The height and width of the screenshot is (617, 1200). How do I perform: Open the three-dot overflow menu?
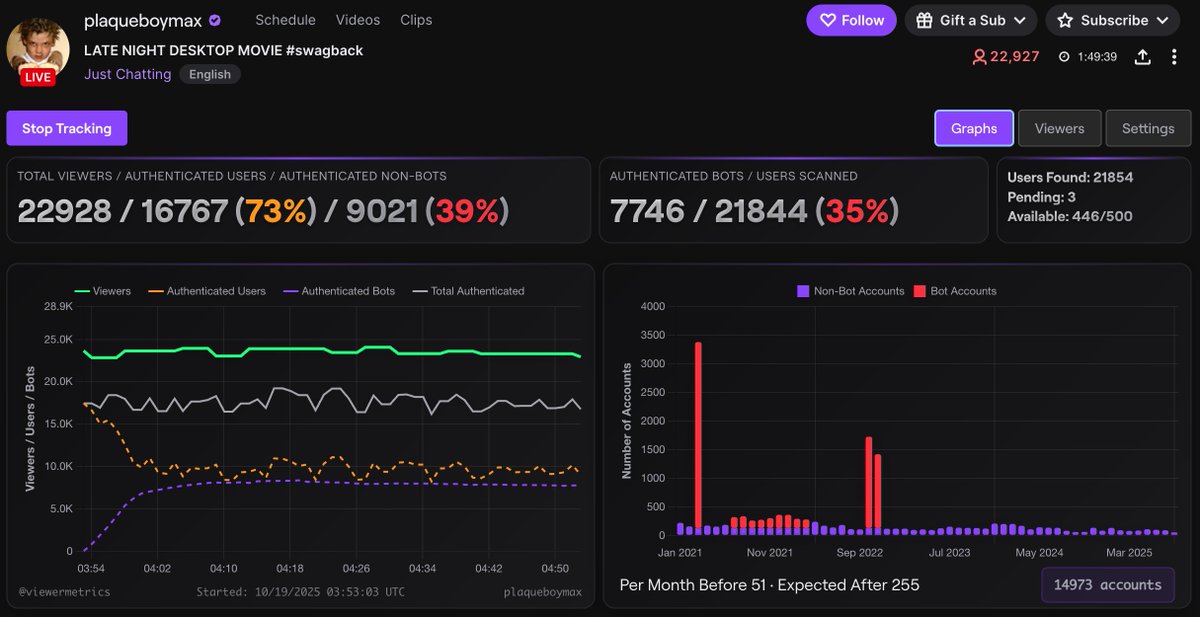coord(1176,57)
